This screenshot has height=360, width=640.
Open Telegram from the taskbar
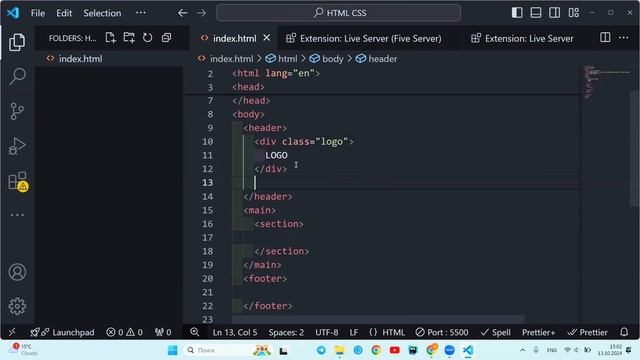(321, 350)
